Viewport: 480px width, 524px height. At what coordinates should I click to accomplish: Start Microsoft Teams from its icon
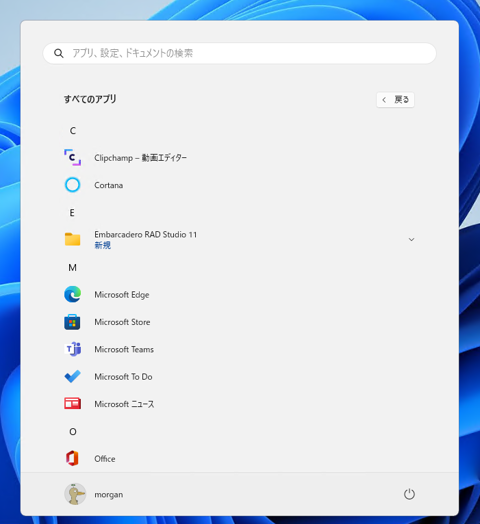click(x=73, y=349)
